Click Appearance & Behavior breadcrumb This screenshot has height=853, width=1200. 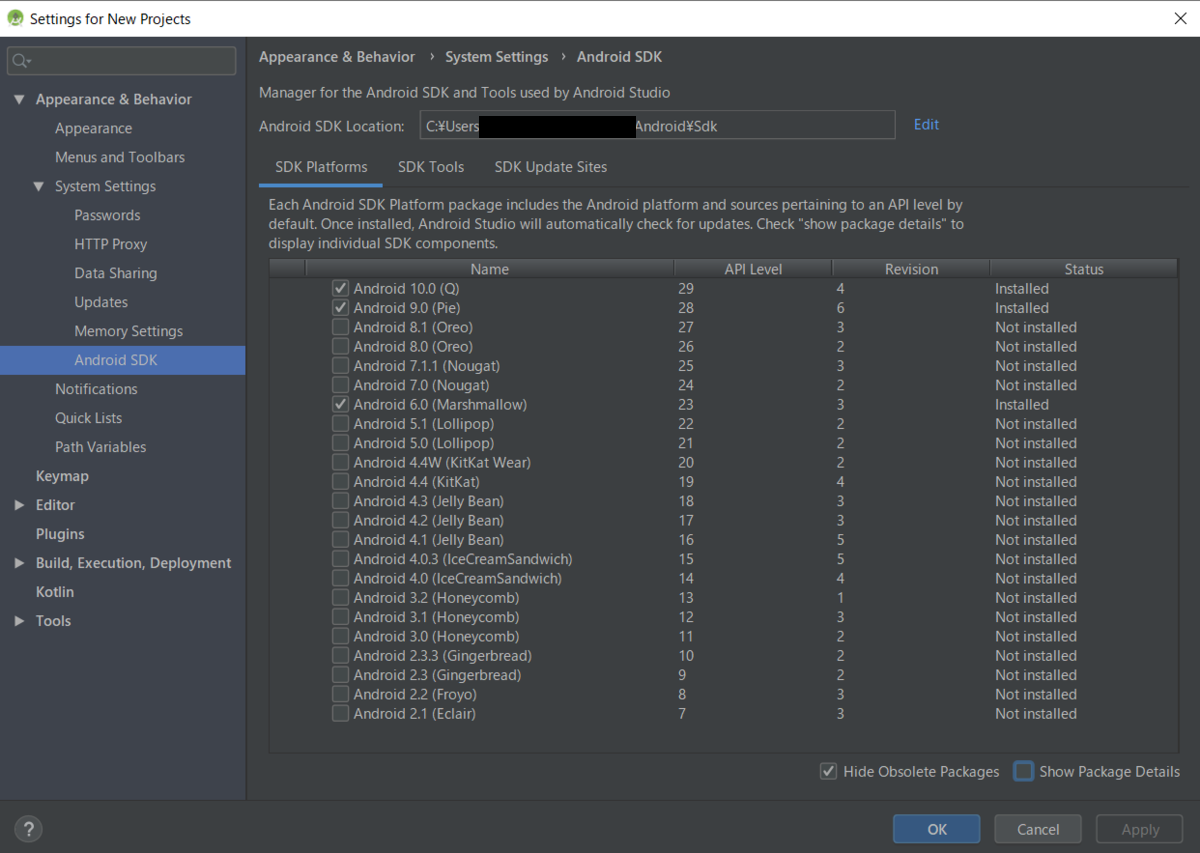[337, 57]
